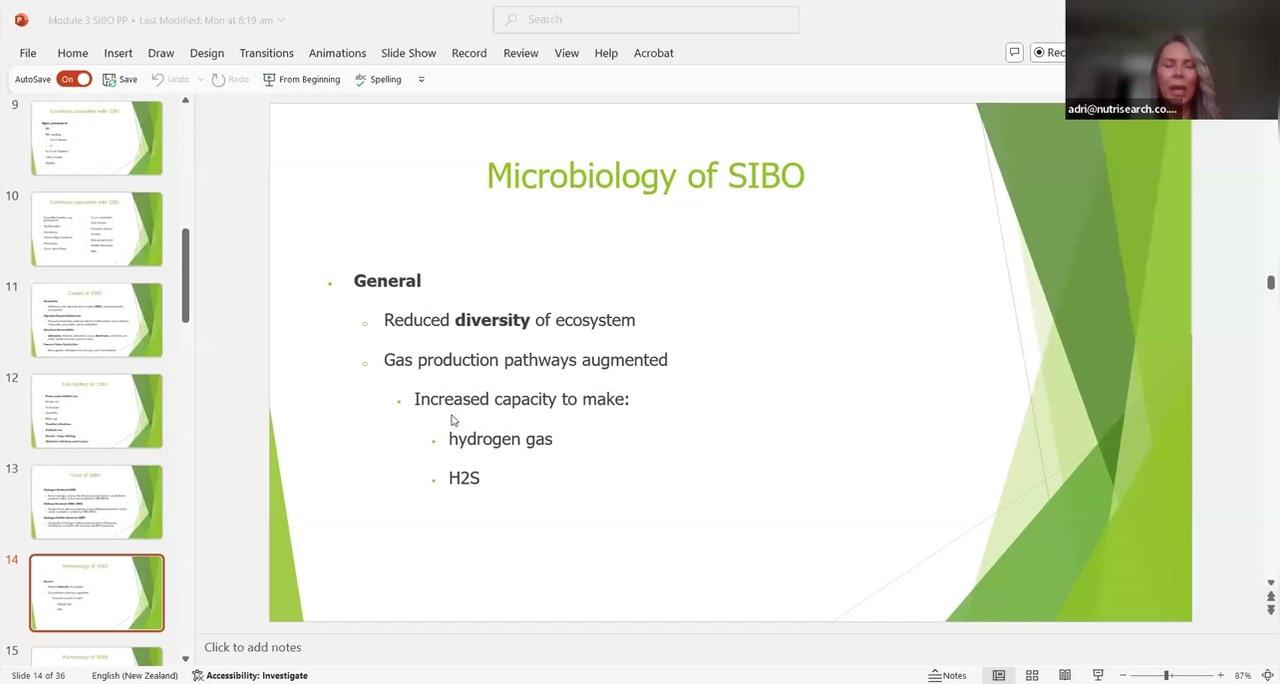Screen dimensions: 1280x684
Task: Click the thumbnail pane scroll down arrow
Action: coord(185,658)
